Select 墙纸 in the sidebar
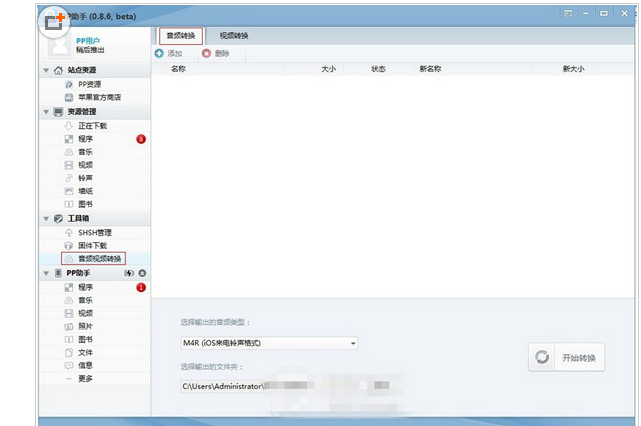Screen dimensions: 641x426 (95, 191)
